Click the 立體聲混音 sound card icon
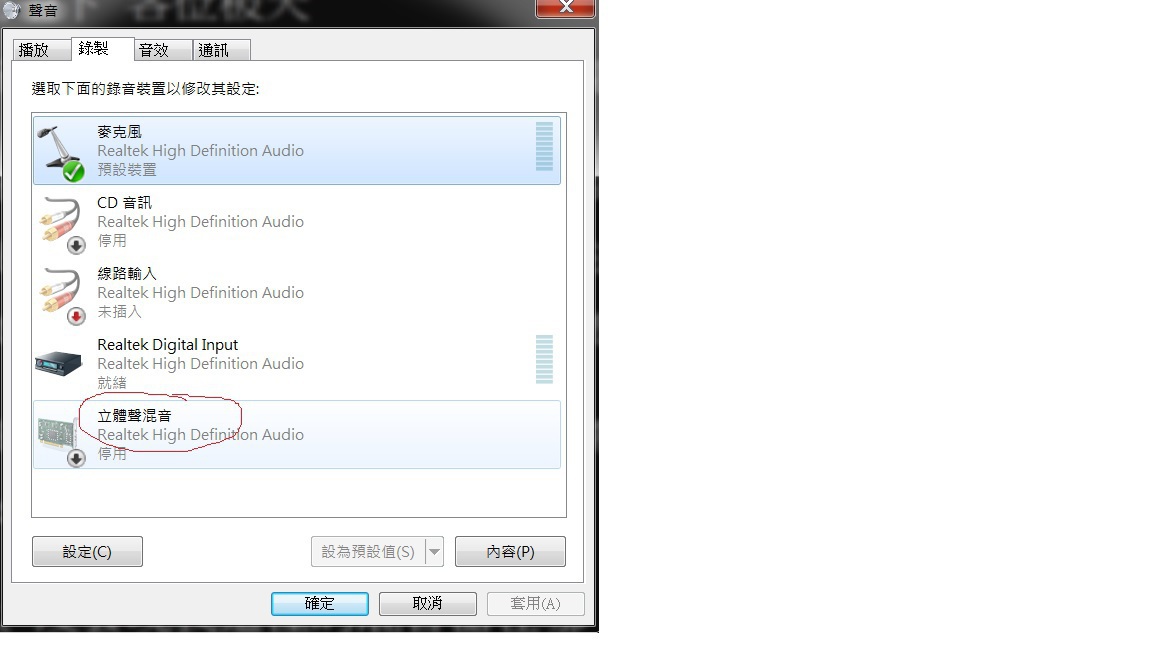Image resolution: width=1152 pixels, height=648 pixels. pyautogui.click(x=60, y=440)
